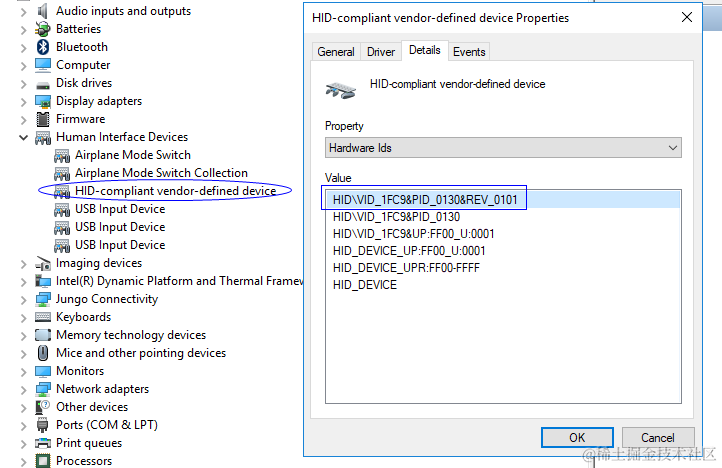Expand the Ports (COM & LPT) arrow
Image resolution: width=722 pixels, height=468 pixels.
23,425
